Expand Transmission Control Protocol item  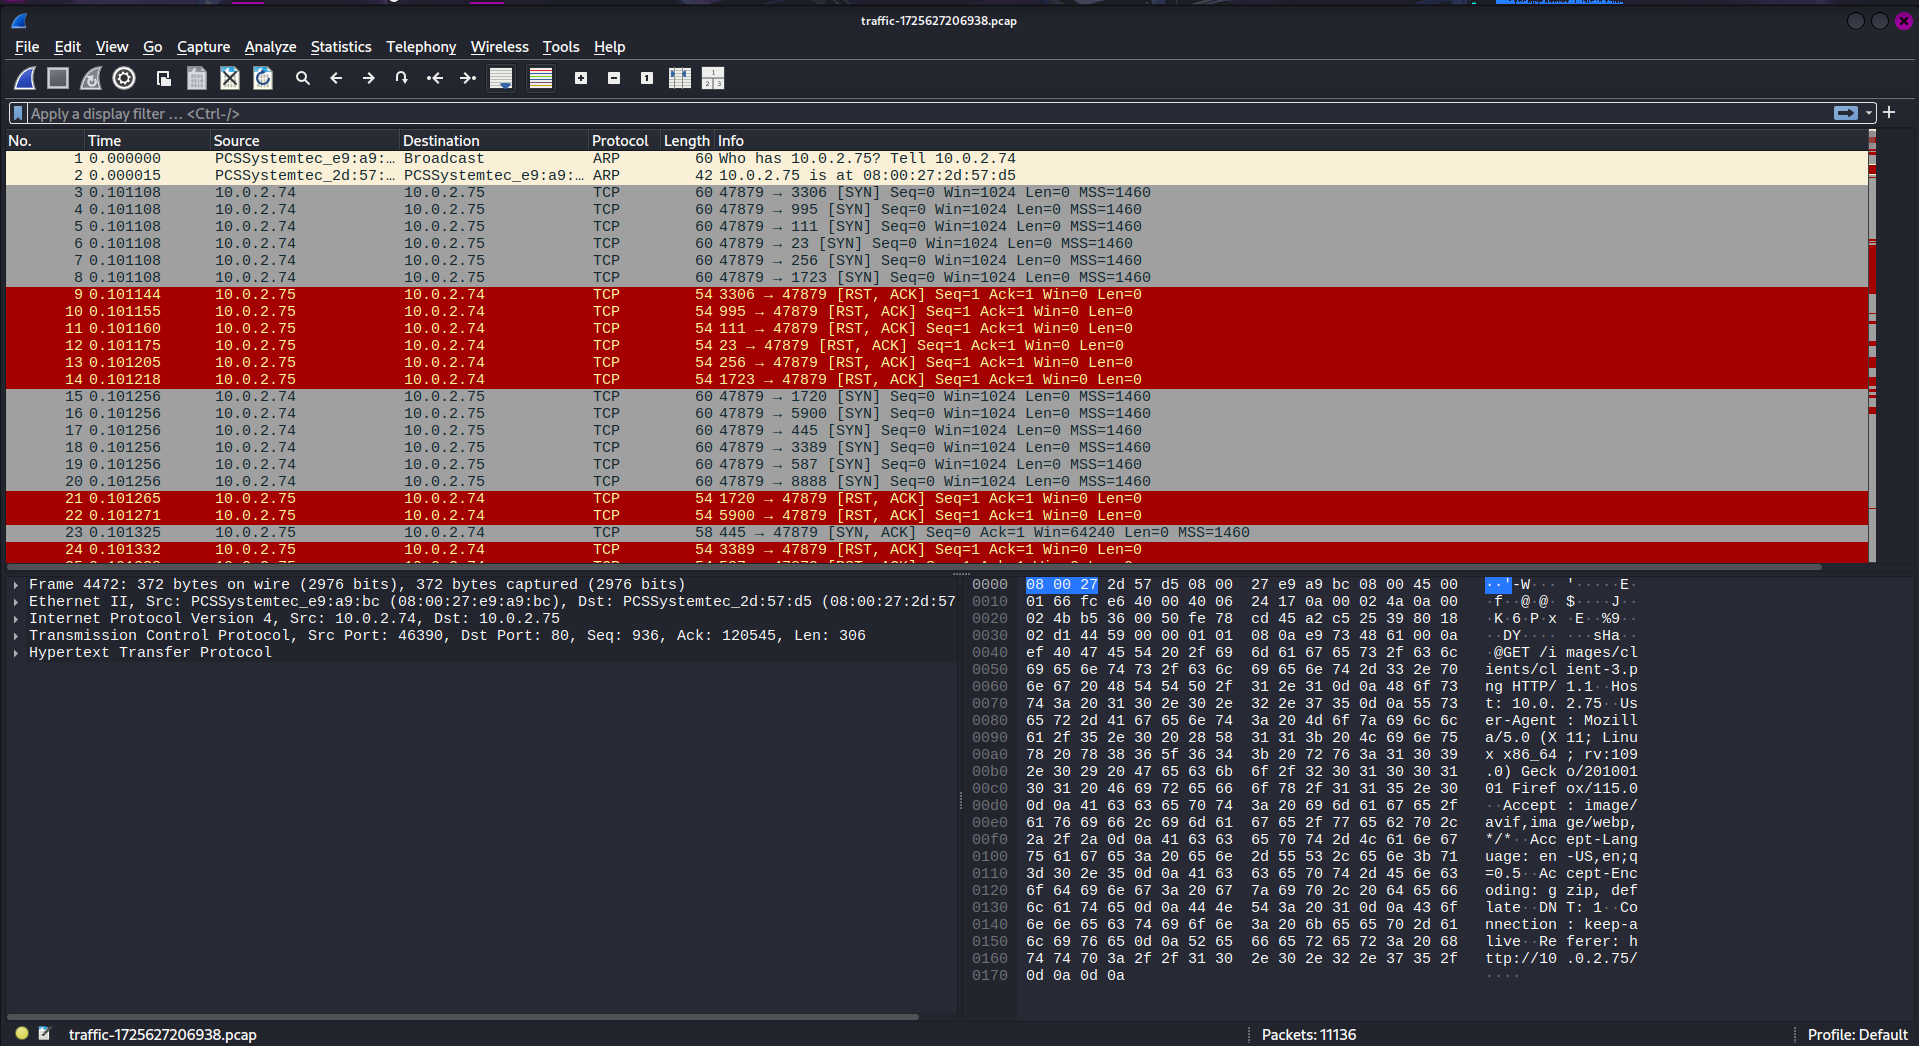point(16,636)
